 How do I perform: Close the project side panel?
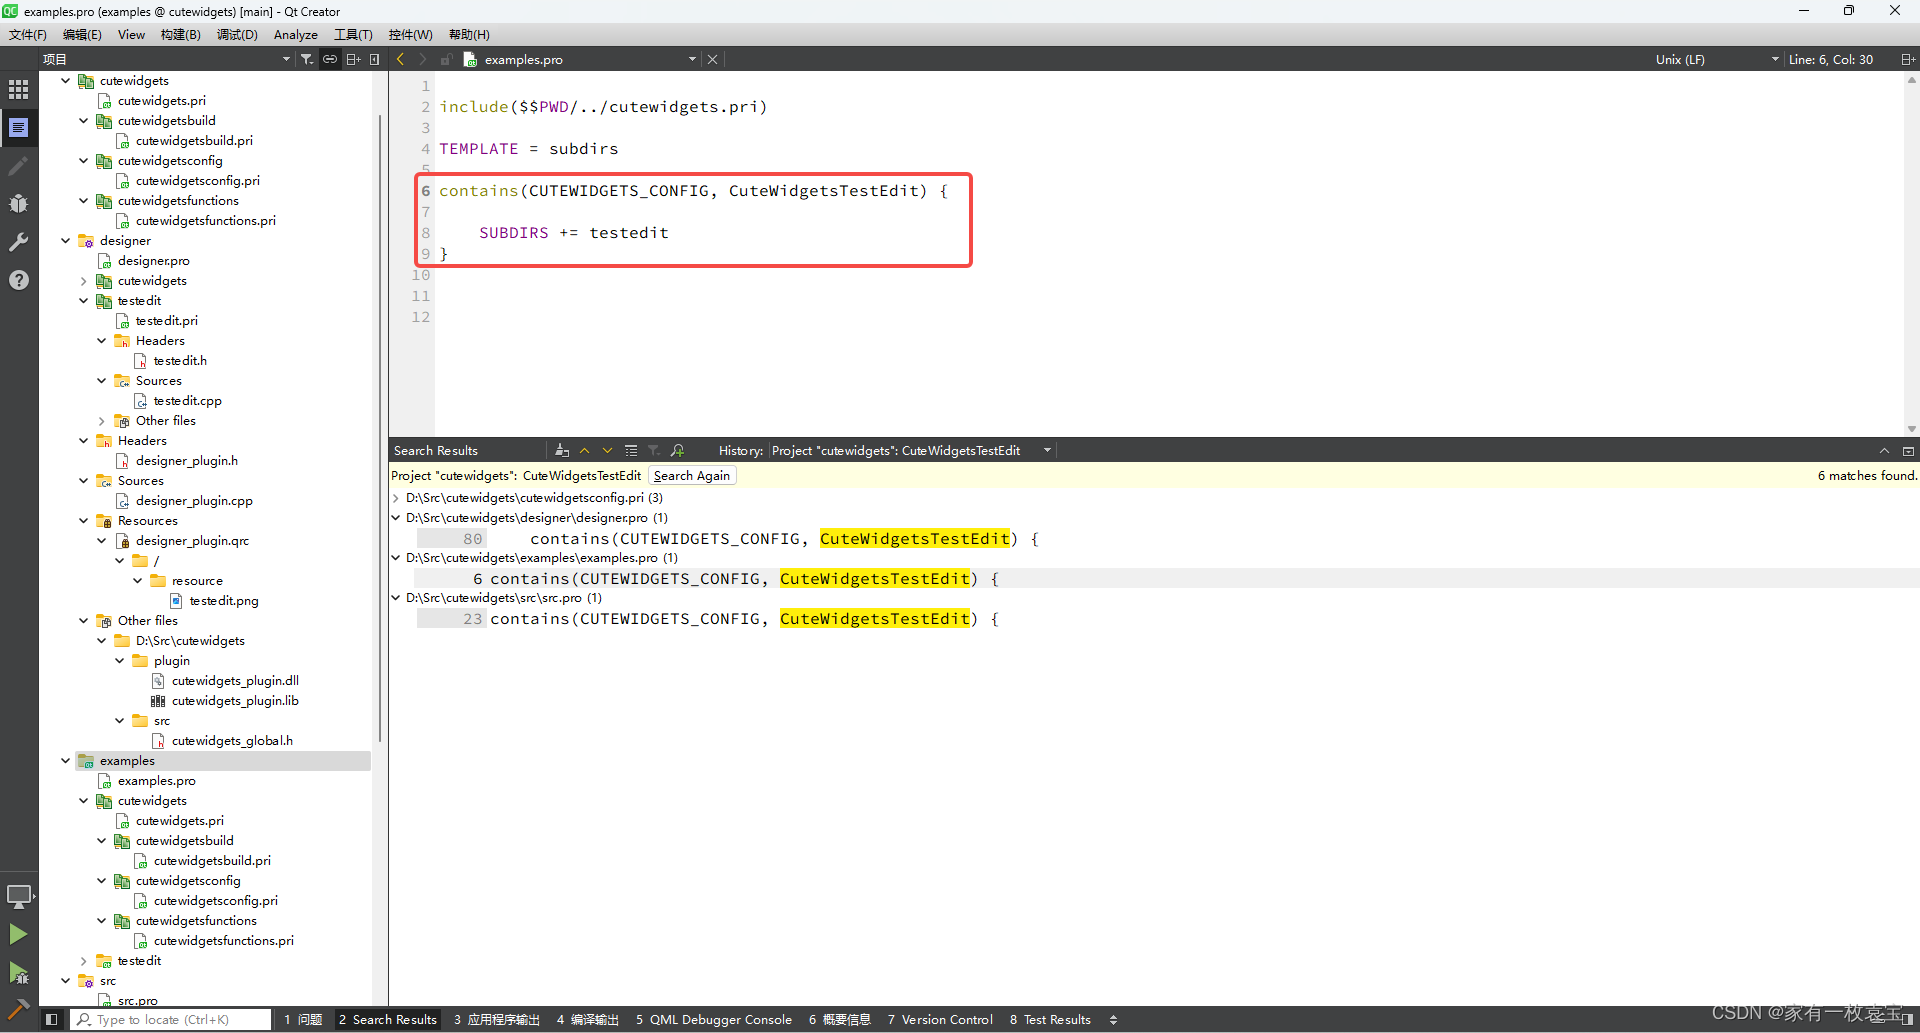point(375,59)
